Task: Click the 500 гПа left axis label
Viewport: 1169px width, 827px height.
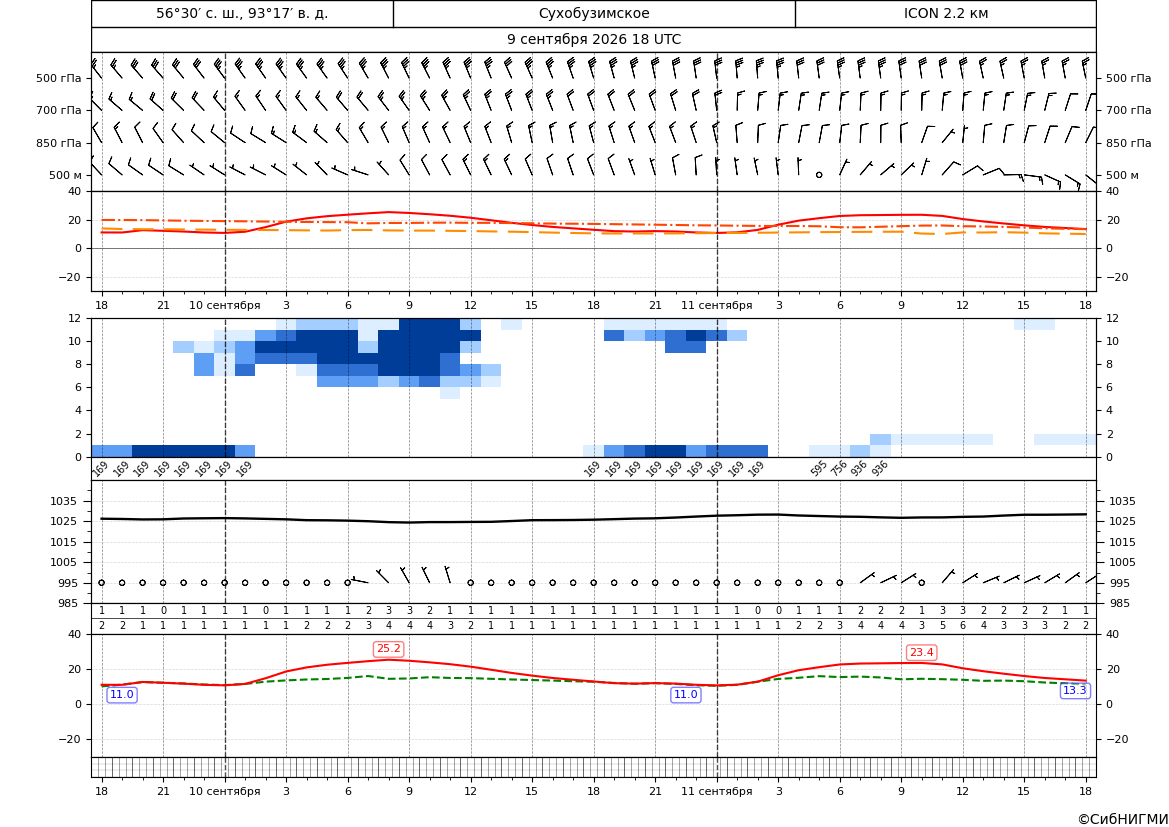Action: tap(59, 78)
